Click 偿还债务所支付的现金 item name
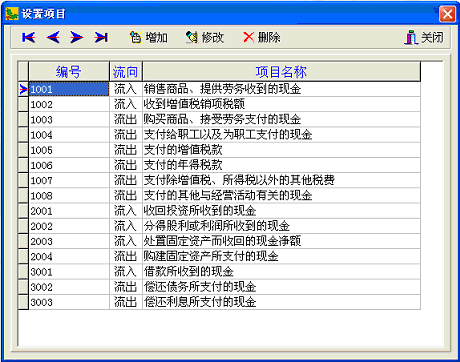Image resolution: width=460 pixels, height=362 pixels. [200, 287]
